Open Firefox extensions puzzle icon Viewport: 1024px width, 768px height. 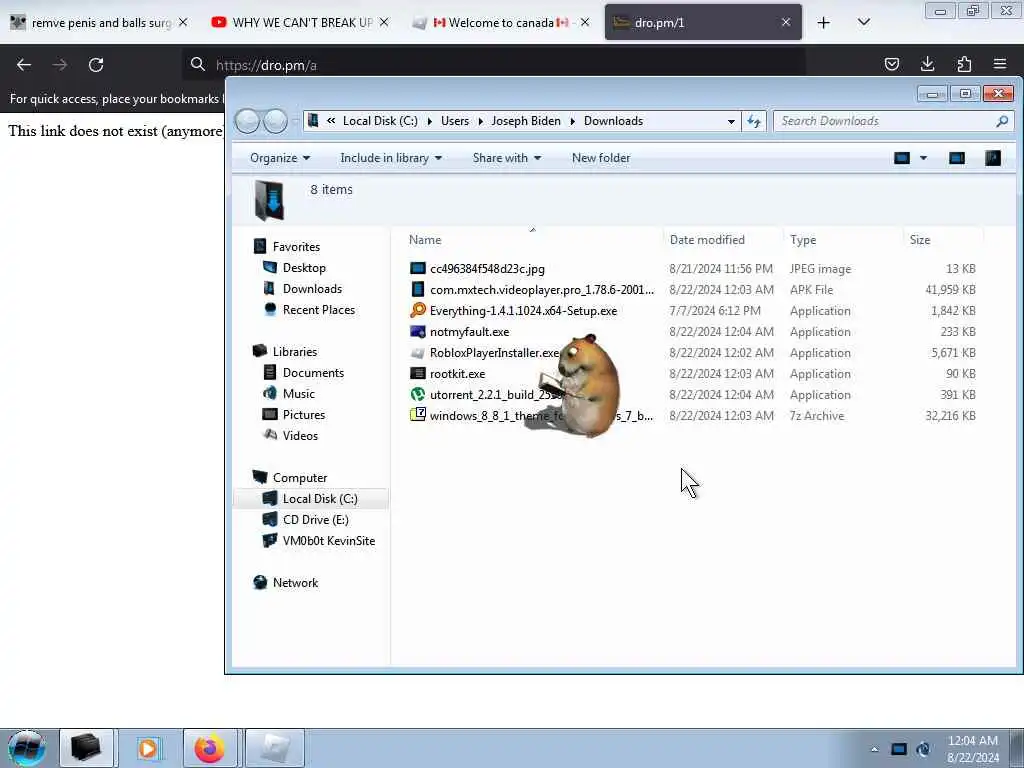(964, 64)
